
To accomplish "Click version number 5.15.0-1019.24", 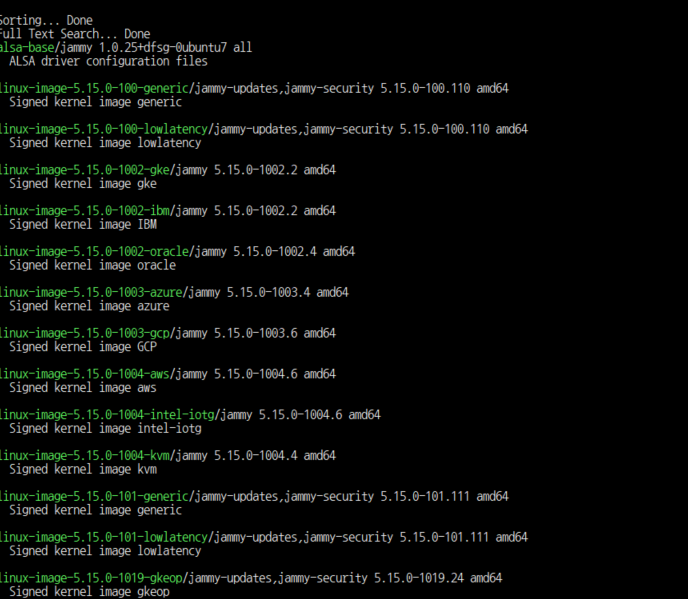I will click(x=419, y=578).
